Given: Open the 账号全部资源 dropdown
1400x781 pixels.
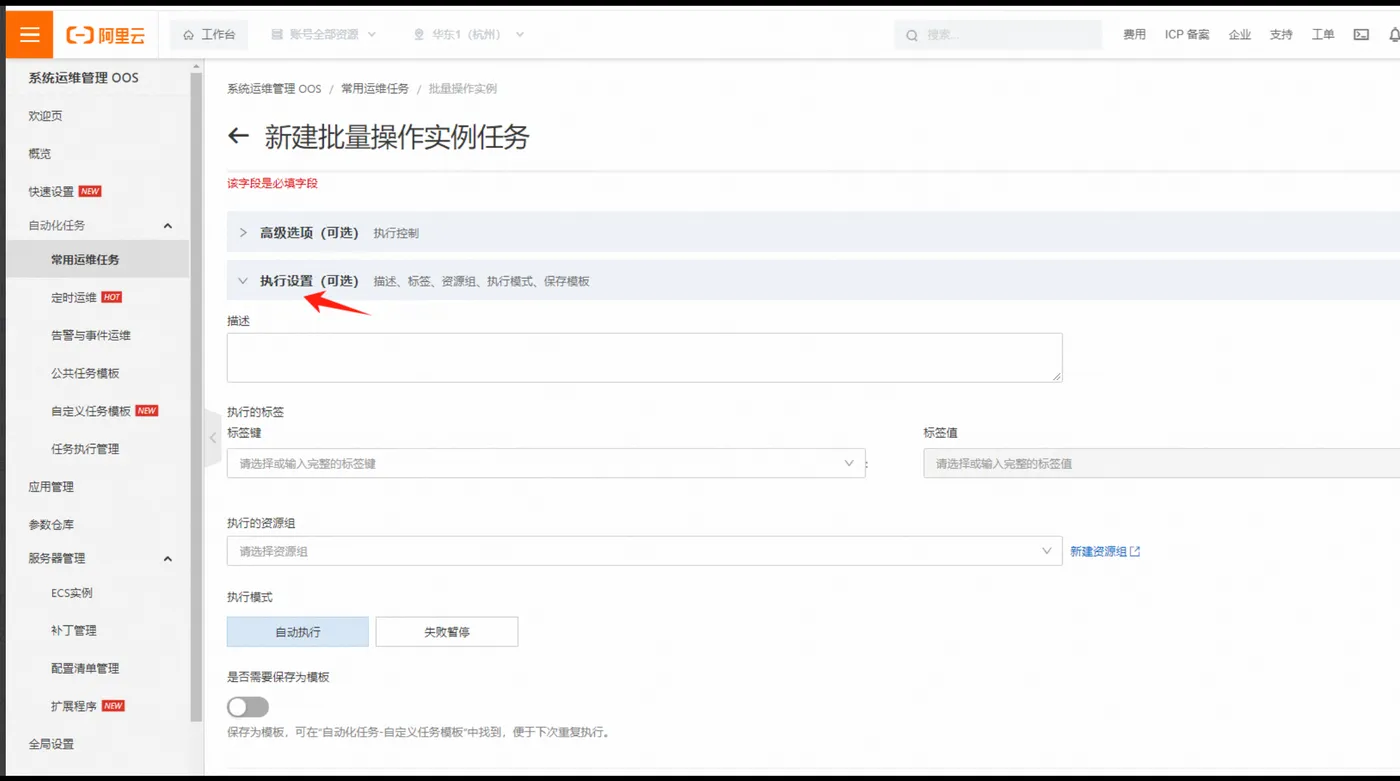Looking at the screenshot, I should click(x=325, y=35).
